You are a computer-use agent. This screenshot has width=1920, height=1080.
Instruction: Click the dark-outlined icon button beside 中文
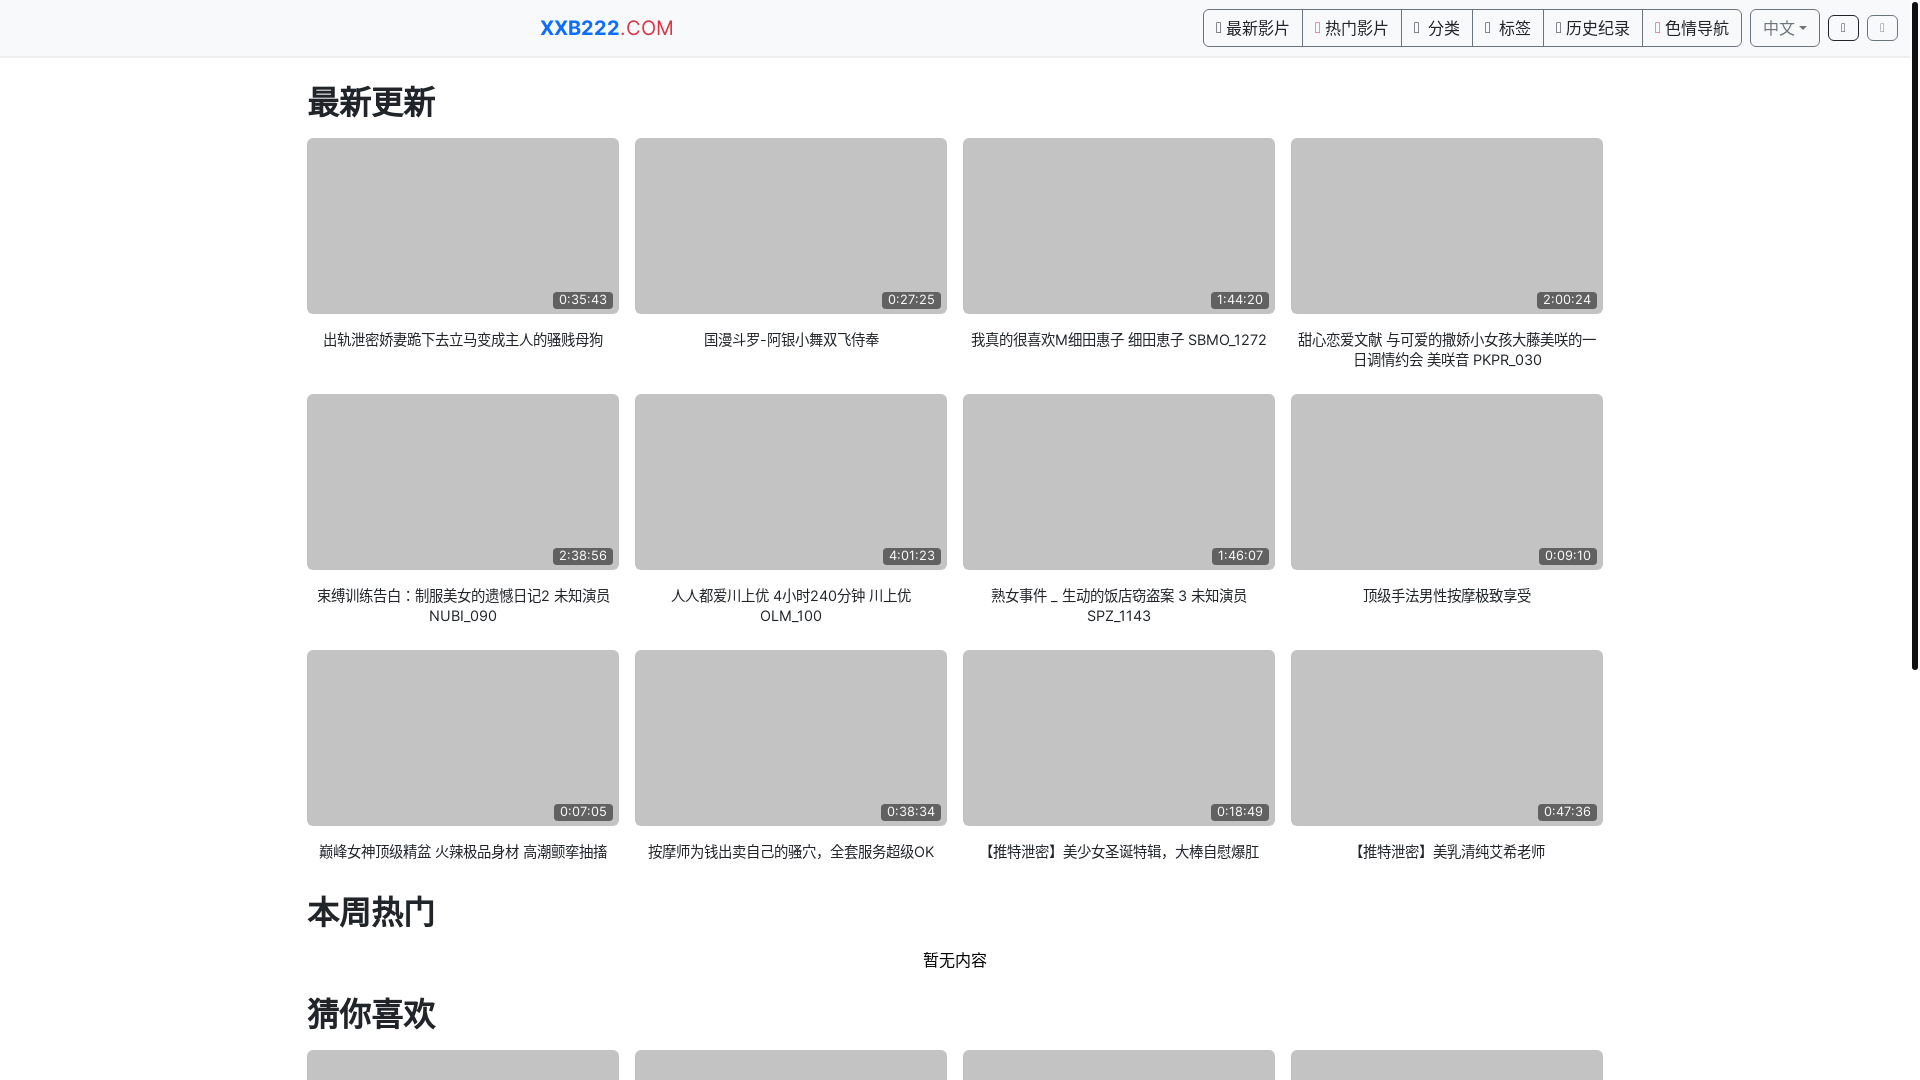pos(1843,28)
